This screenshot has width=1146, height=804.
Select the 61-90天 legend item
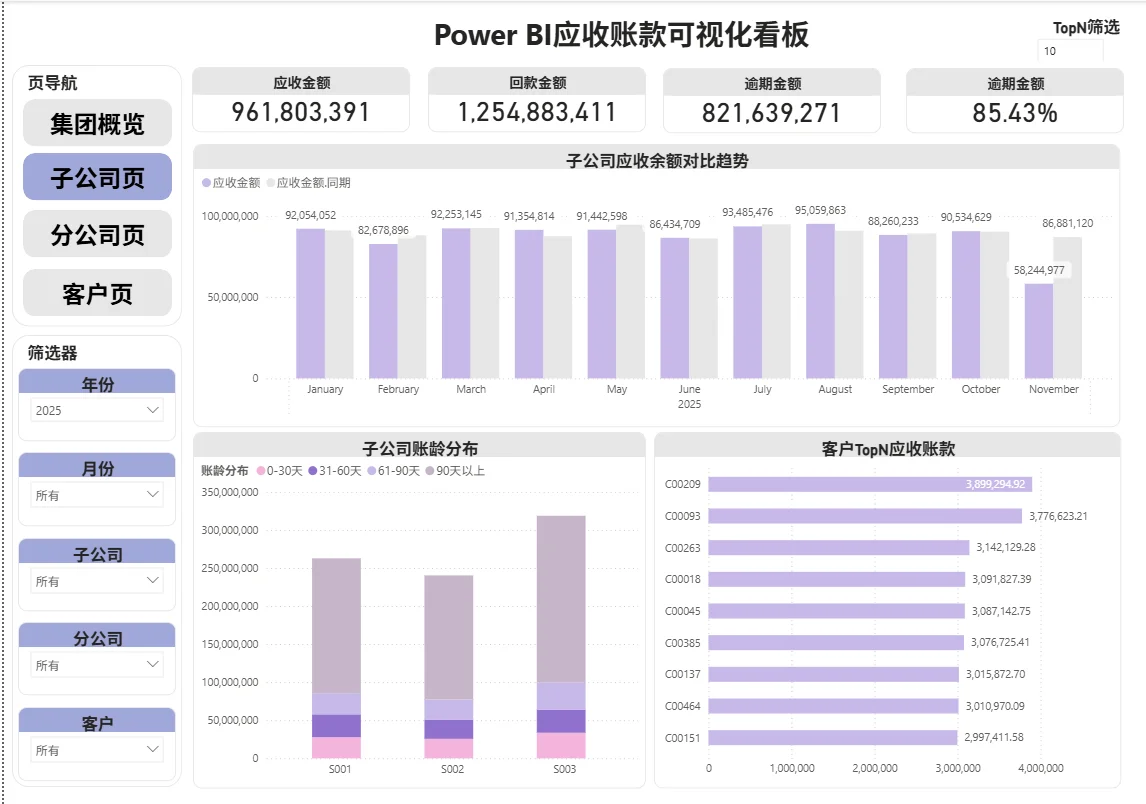click(x=393, y=471)
